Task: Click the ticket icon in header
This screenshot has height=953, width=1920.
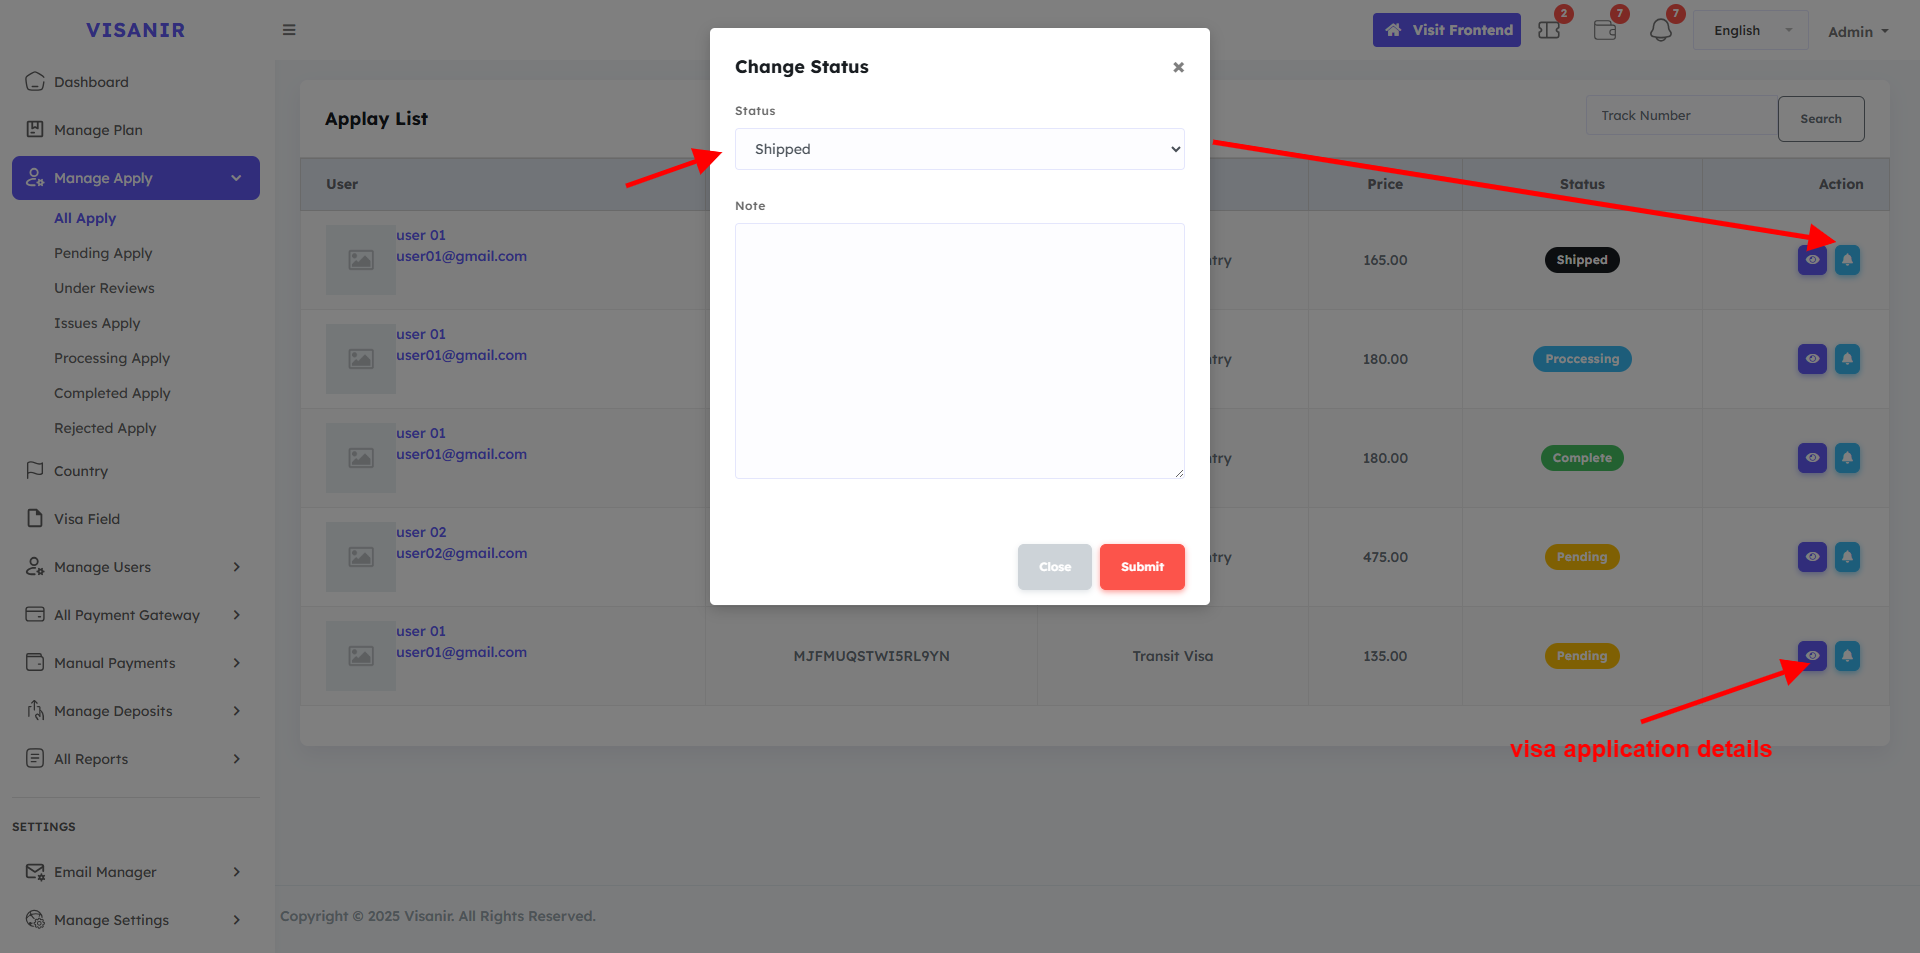Action: [1549, 30]
